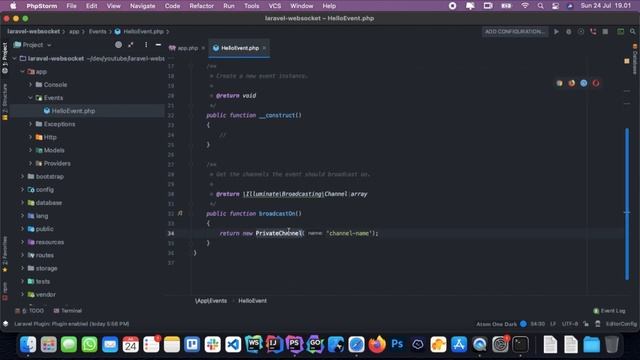Collapse the Events folder

click(30, 98)
